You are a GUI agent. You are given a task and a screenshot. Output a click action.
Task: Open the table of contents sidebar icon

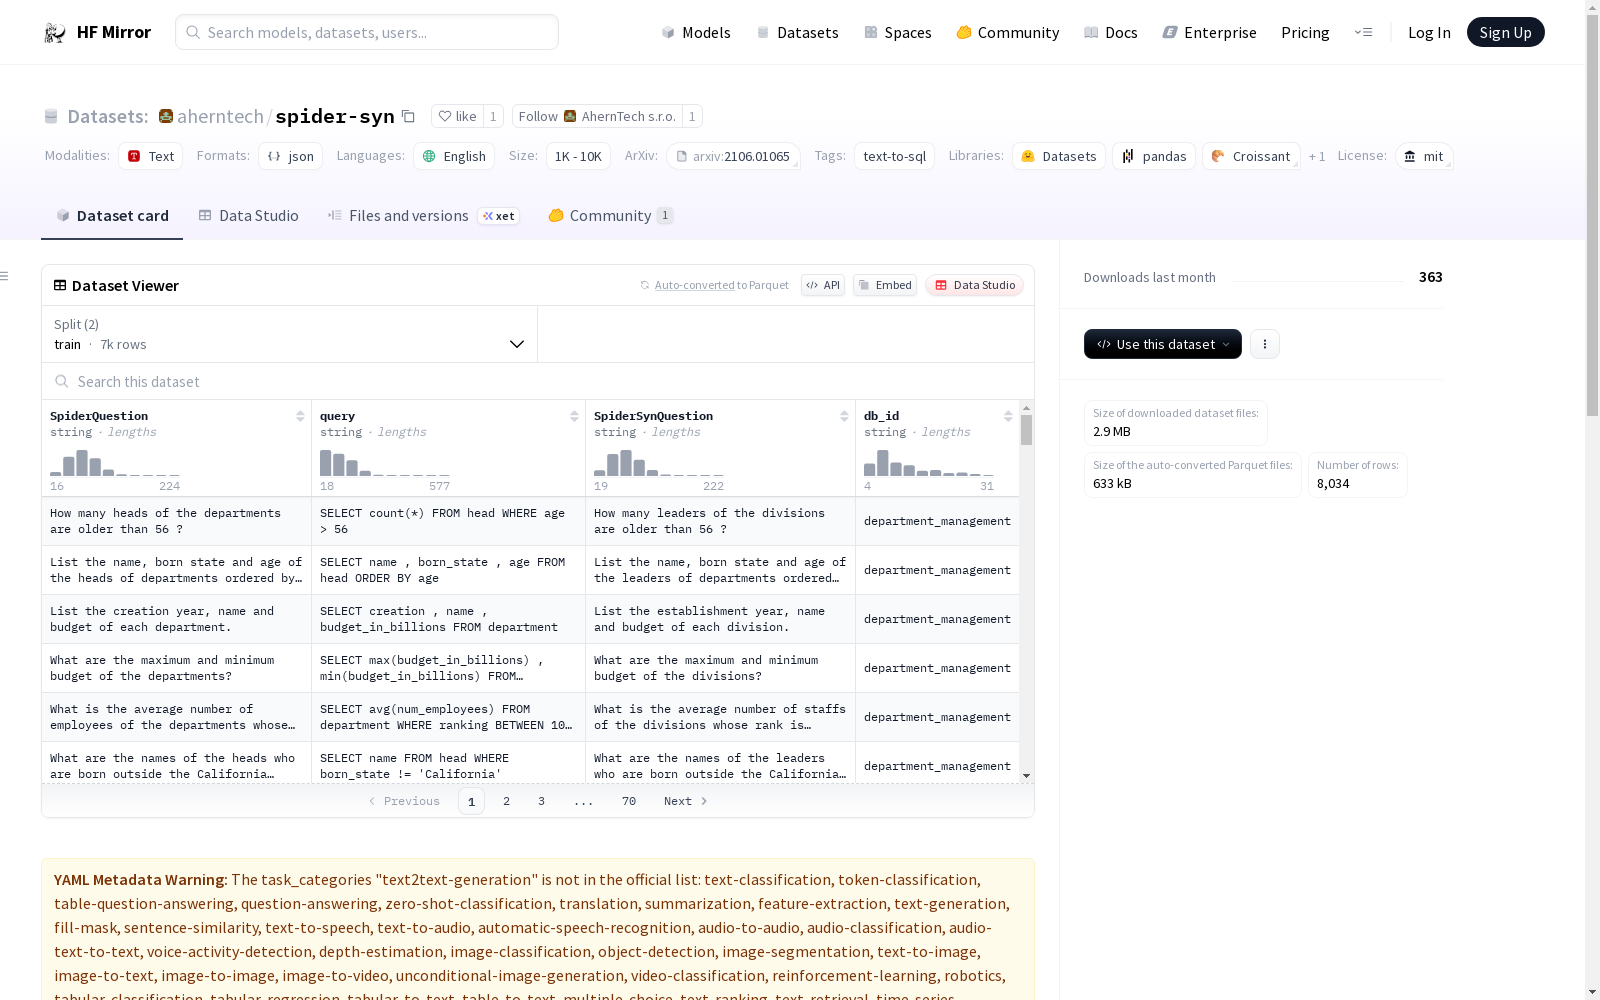5,276
